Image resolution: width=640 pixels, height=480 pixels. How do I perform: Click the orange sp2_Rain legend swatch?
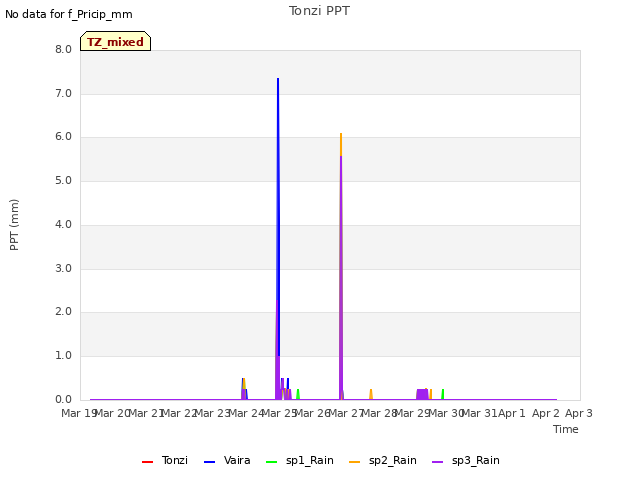[x=355, y=462]
